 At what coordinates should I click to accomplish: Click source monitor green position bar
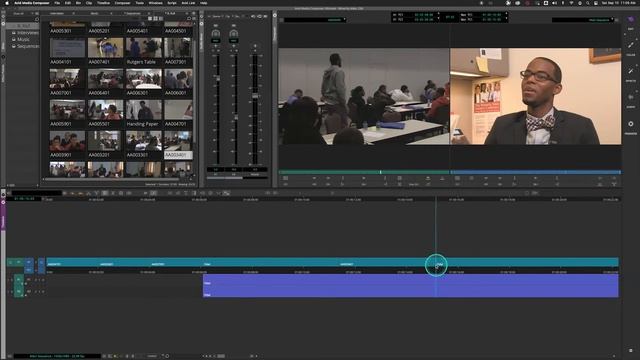[364, 172]
